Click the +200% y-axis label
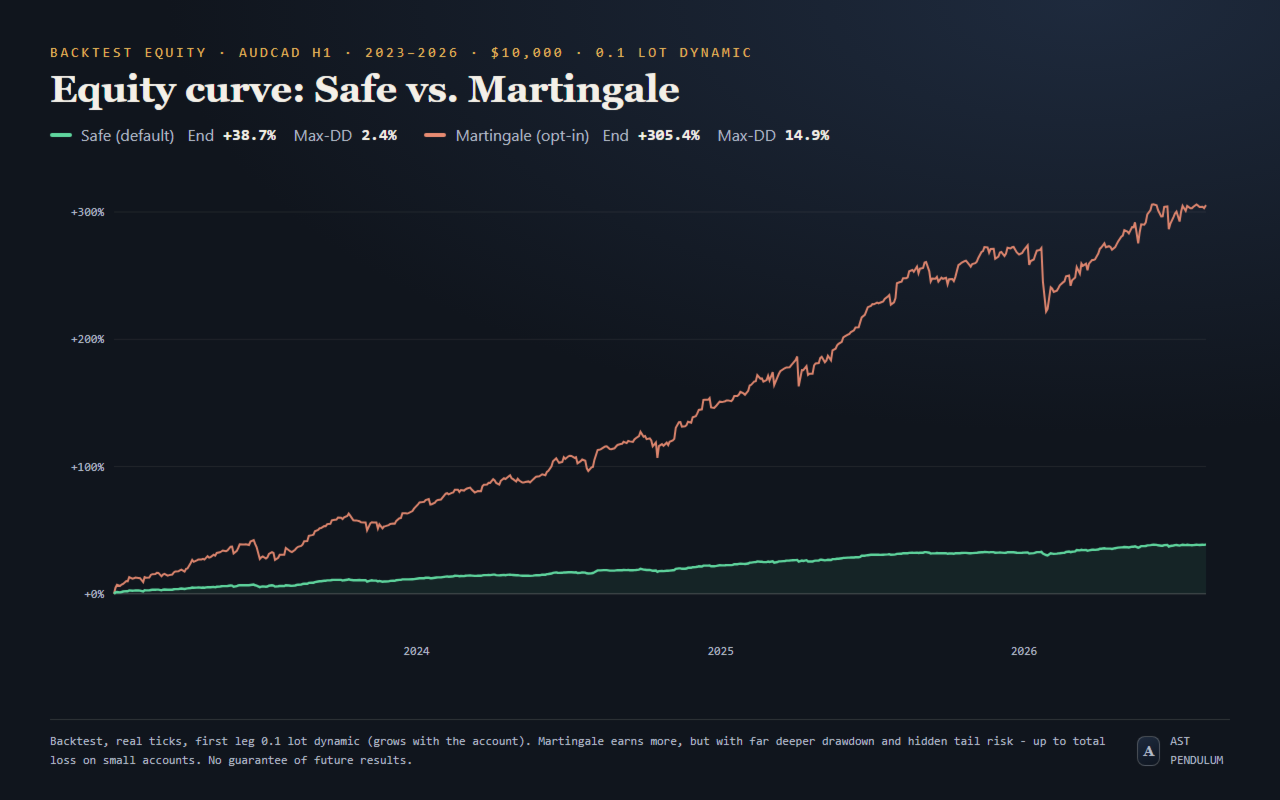 87,339
